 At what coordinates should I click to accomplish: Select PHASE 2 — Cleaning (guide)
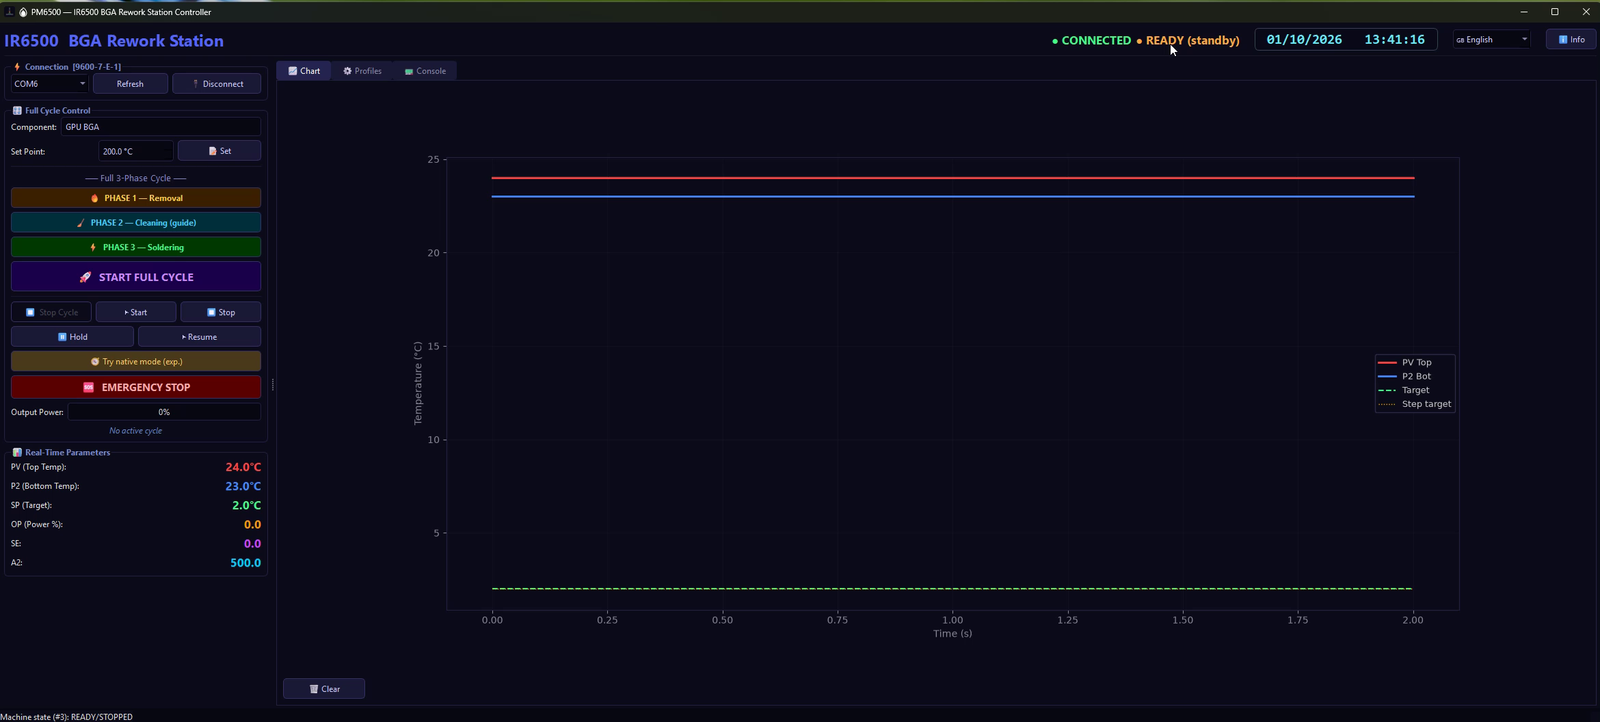(136, 223)
